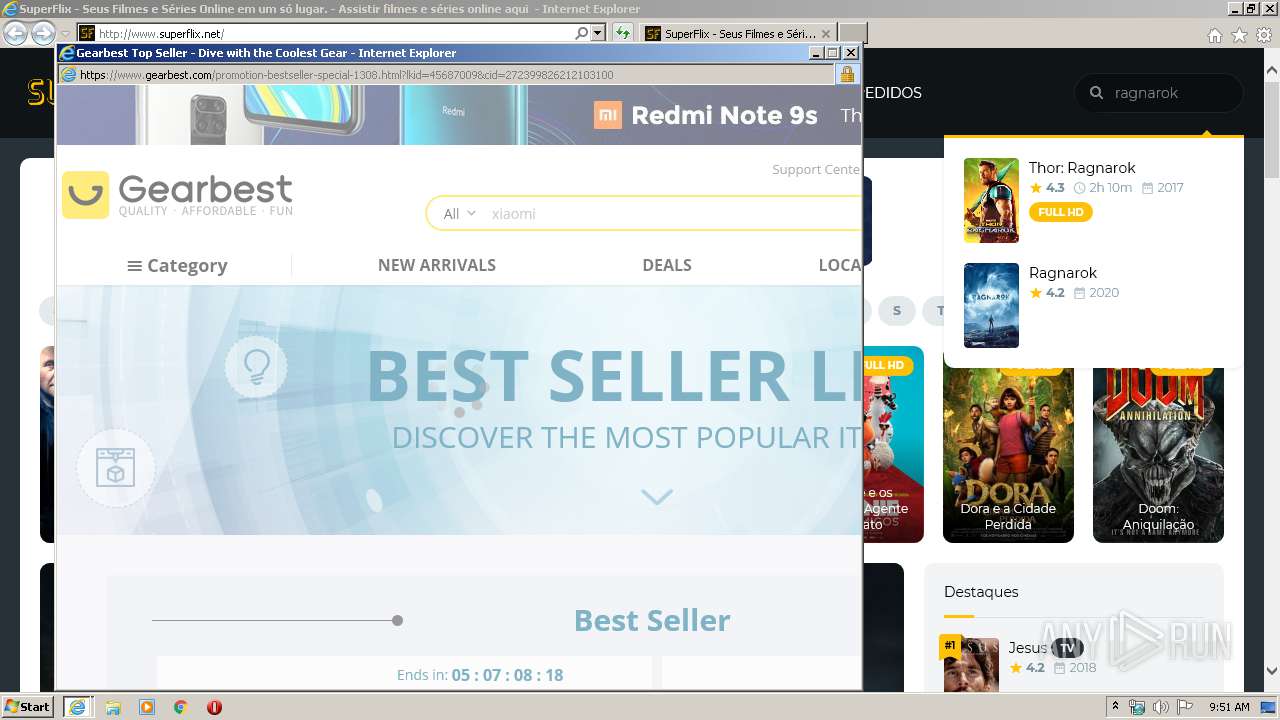The width and height of the screenshot is (1280, 720).
Task: Open the DEALS menu in Gearbest
Action: [667, 265]
